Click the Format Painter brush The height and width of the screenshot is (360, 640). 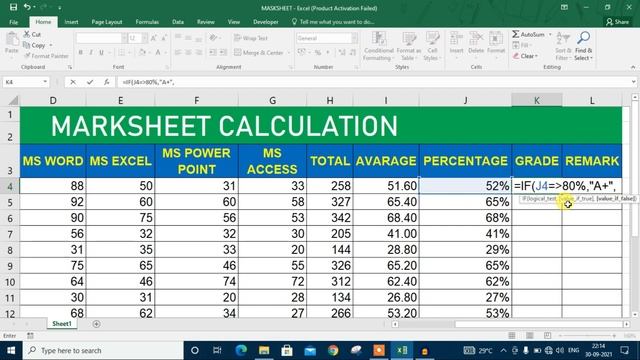27,56
